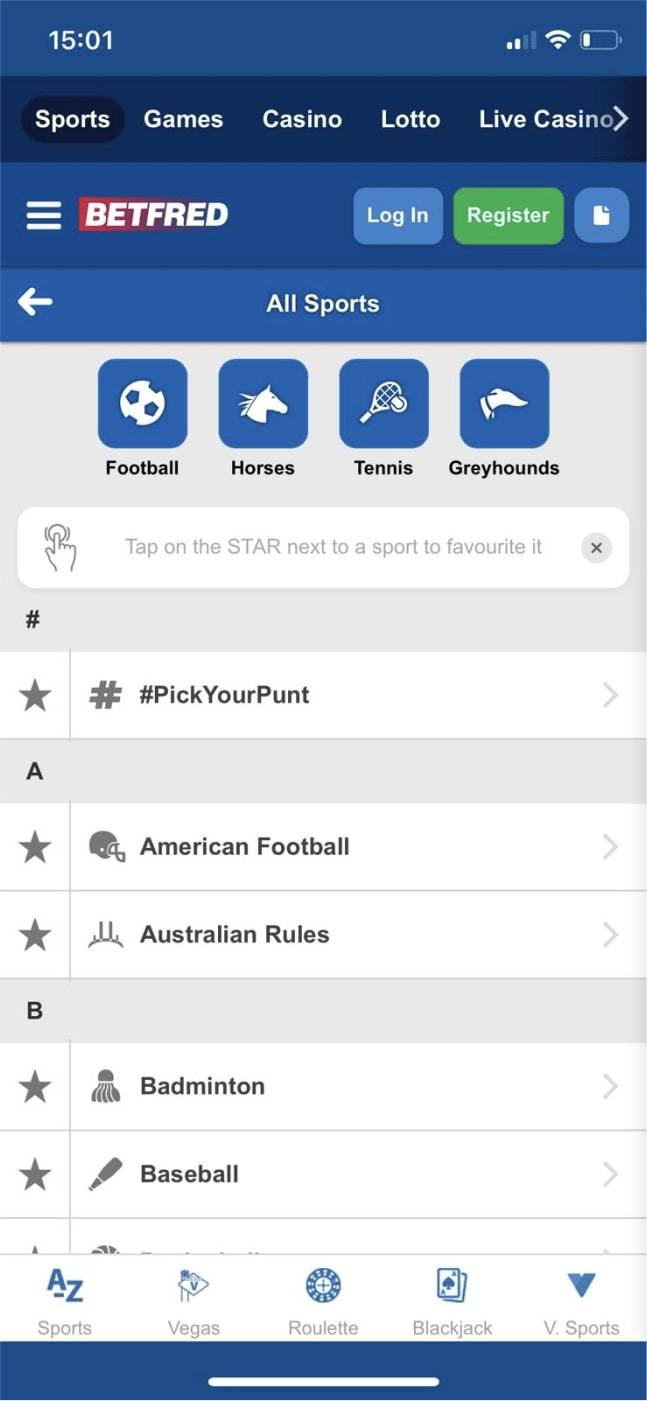Screen dimensions: 647x1401
Task: Open the Football quick link icon
Action: 142,403
